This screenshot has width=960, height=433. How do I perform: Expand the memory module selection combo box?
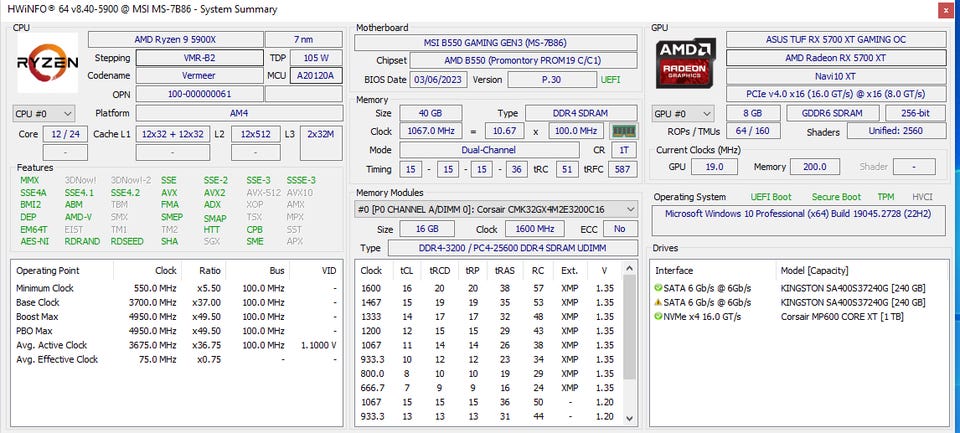[x=496, y=209]
